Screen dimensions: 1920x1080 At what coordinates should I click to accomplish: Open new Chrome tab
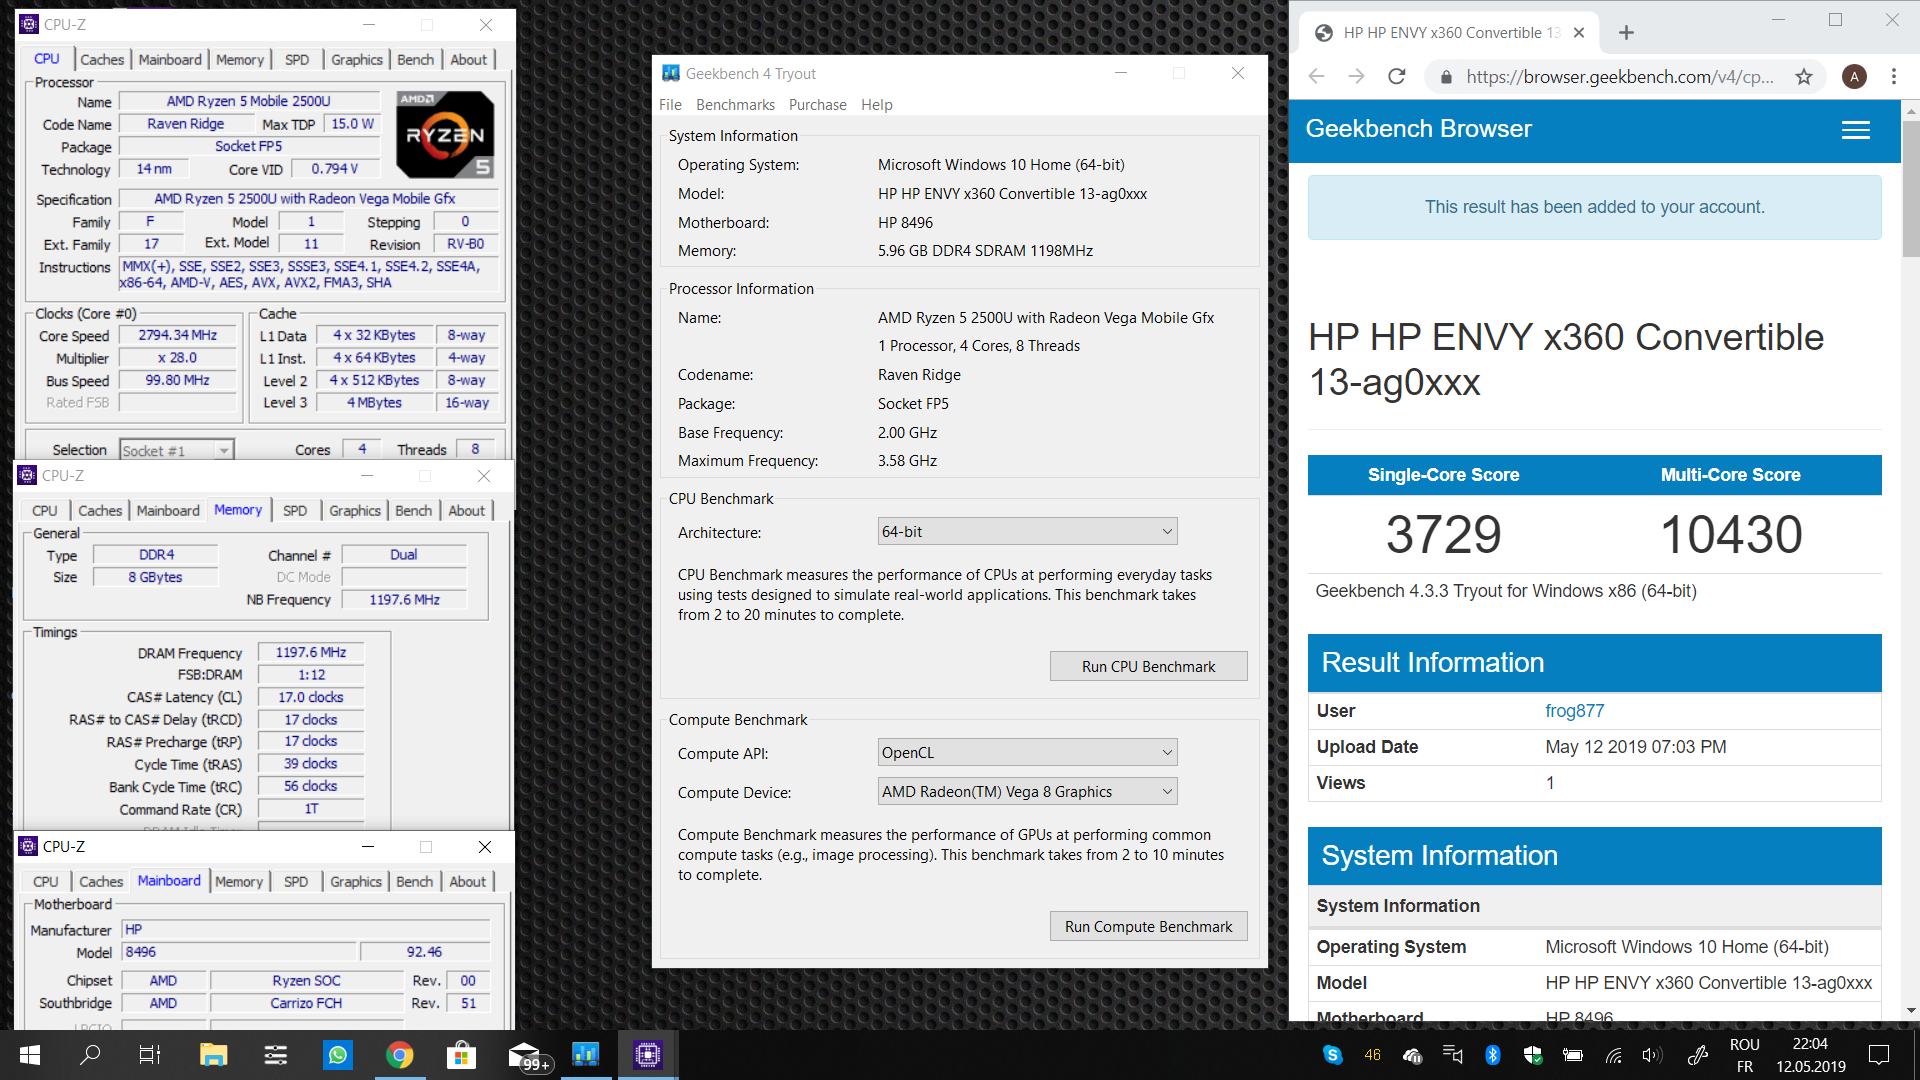(x=1626, y=33)
